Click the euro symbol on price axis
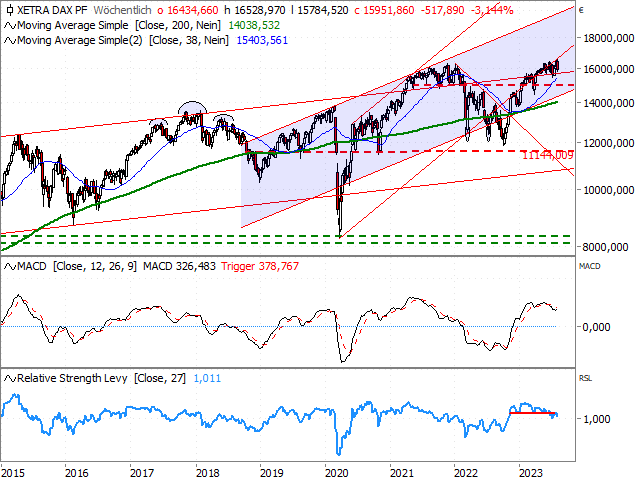The image size is (640, 480). pyautogui.click(x=581, y=10)
